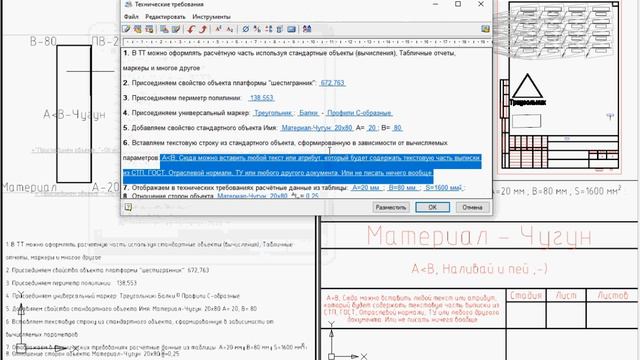The height and width of the screenshot is (360, 640).
Task: Click the blue column toolbar icon
Action: coord(280,29)
